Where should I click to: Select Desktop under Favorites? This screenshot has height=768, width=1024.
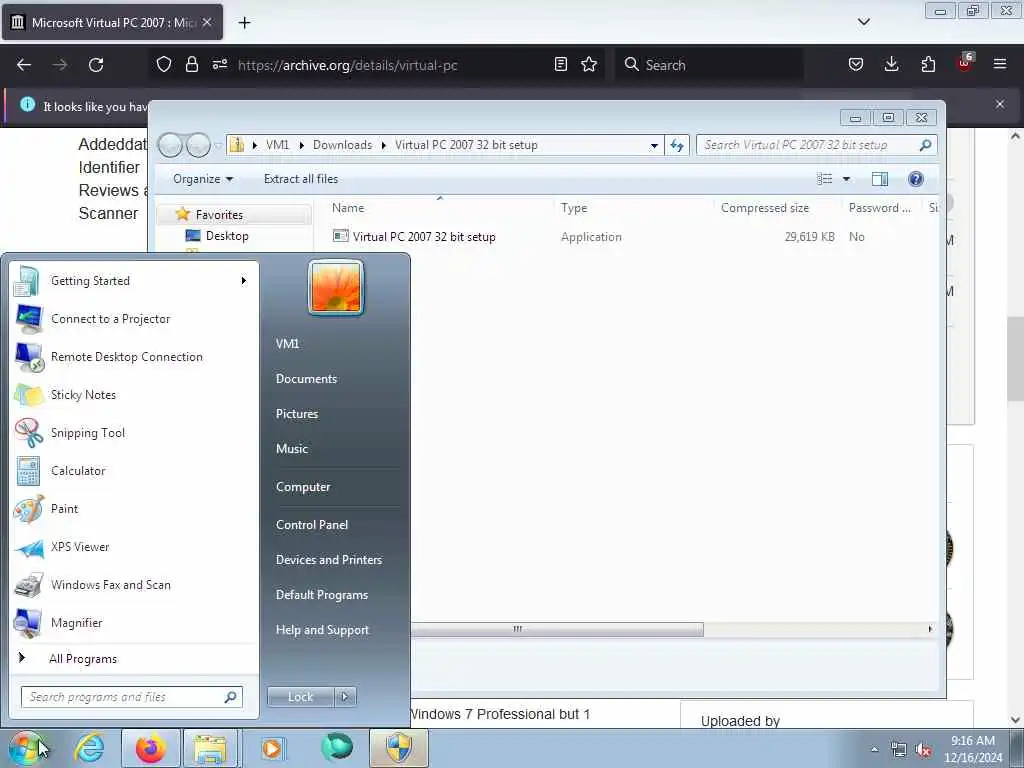[227, 236]
